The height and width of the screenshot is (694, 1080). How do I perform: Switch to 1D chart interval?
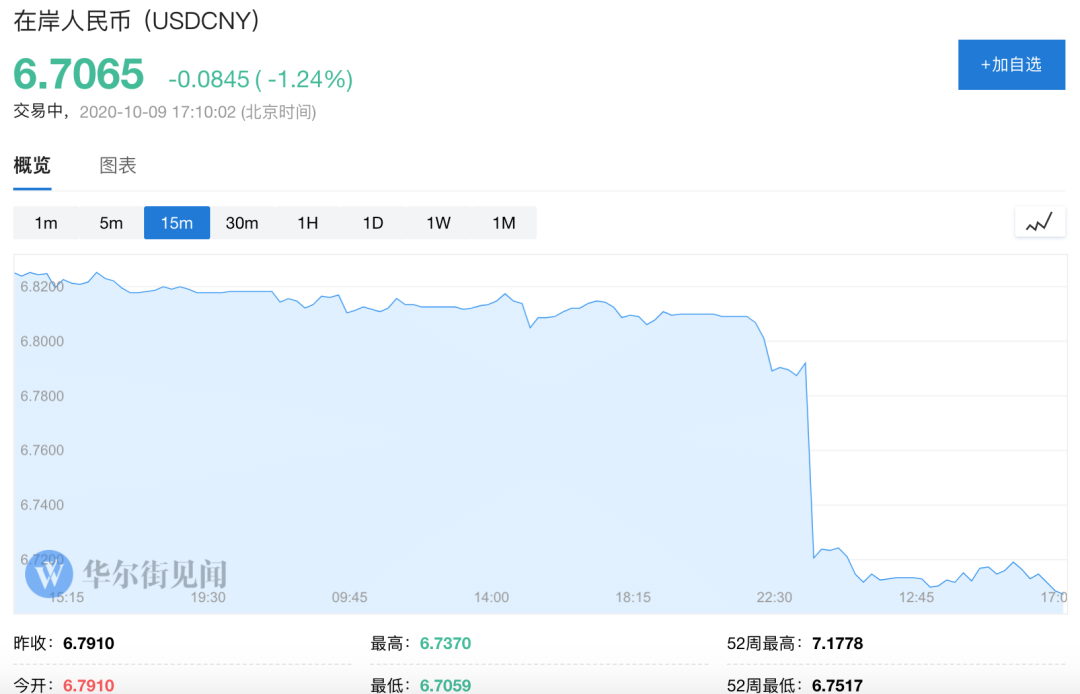click(373, 223)
